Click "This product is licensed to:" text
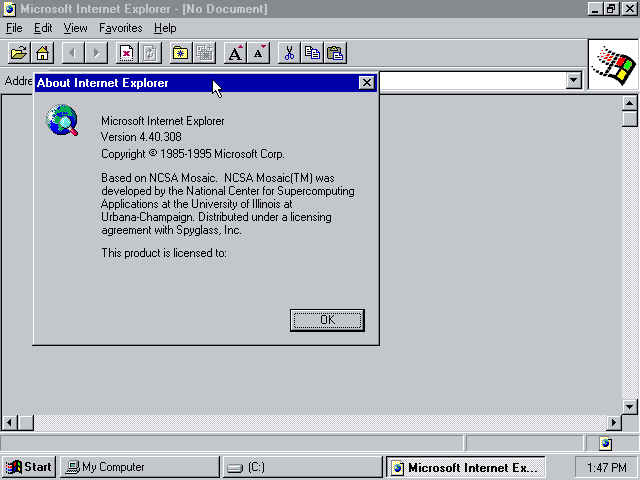Image resolution: width=640 pixels, height=480 pixels. click(x=164, y=253)
